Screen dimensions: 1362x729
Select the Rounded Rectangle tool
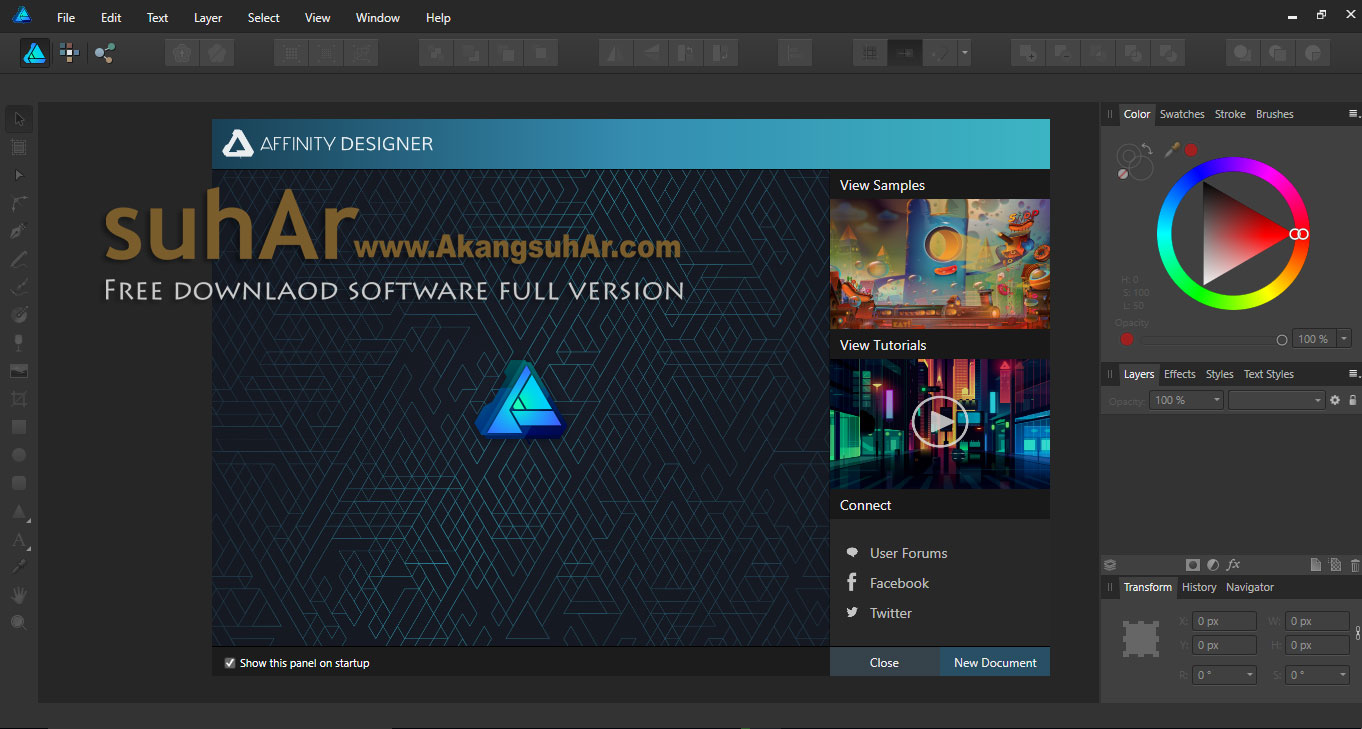click(x=19, y=483)
